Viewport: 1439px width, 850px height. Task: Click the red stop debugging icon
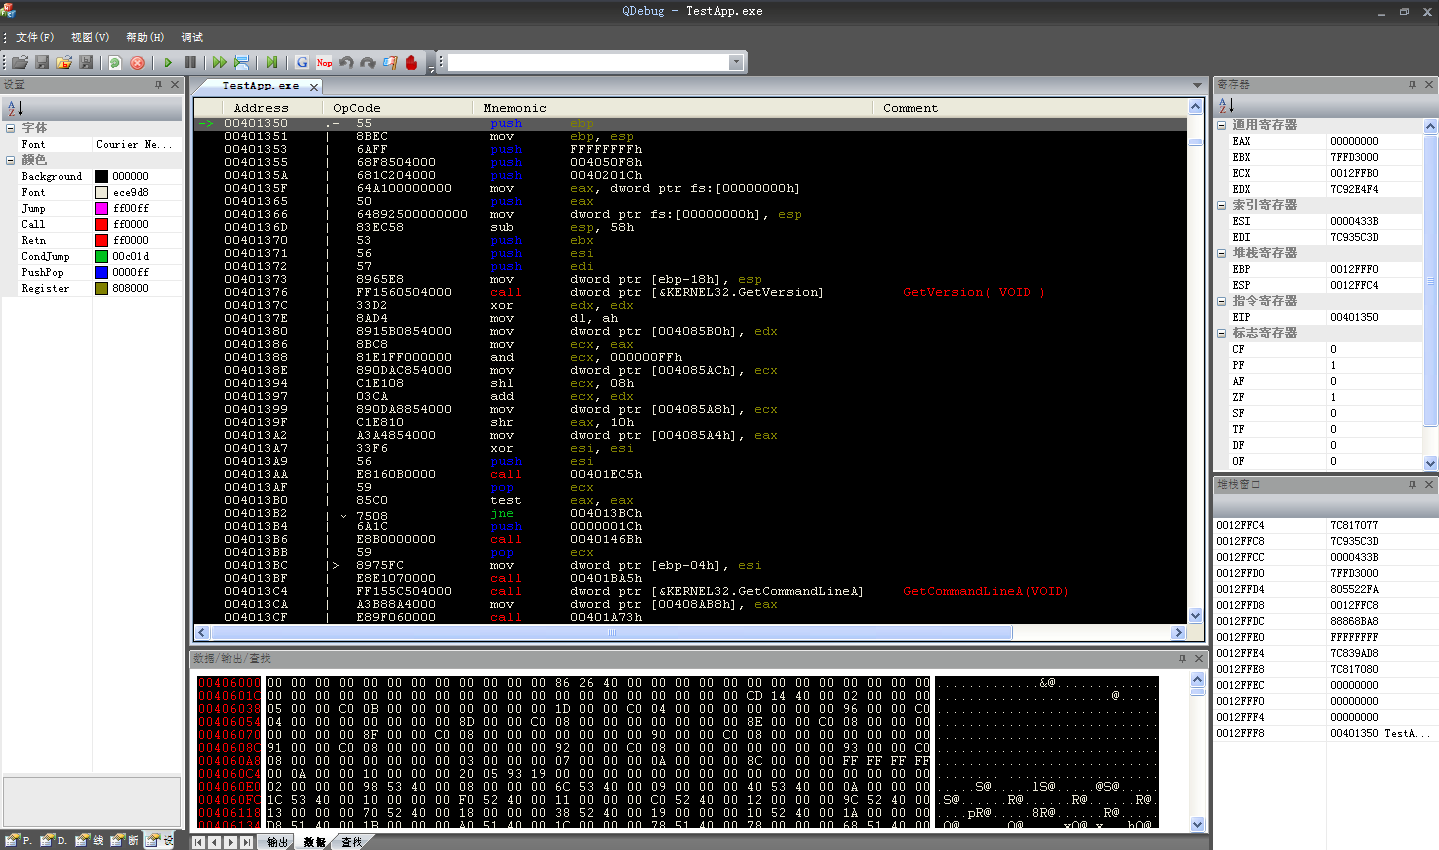pyautogui.click(x=138, y=62)
